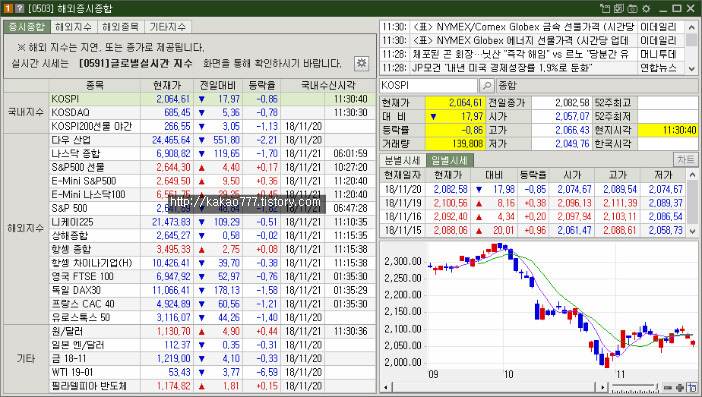Click the 18/11/20 row in daily price table
Image resolution: width=702 pixels, height=397 pixels.
pos(533,189)
